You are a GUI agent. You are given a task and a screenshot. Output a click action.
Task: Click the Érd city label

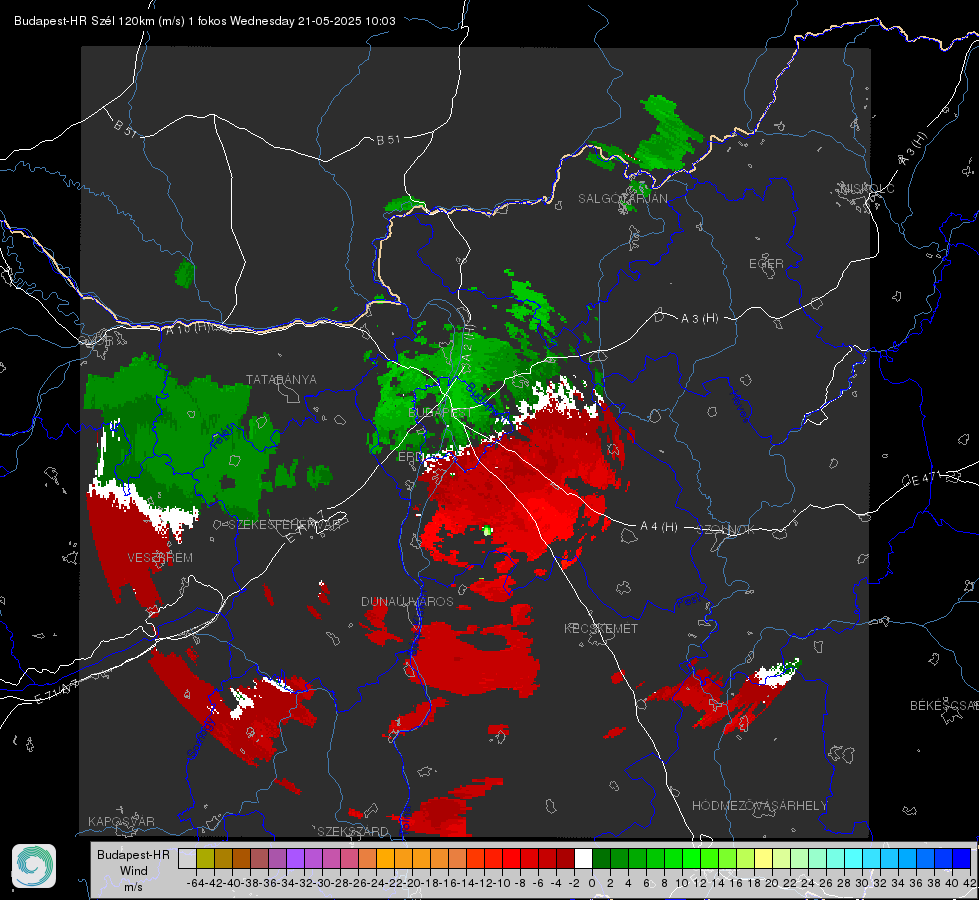tap(411, 457)
